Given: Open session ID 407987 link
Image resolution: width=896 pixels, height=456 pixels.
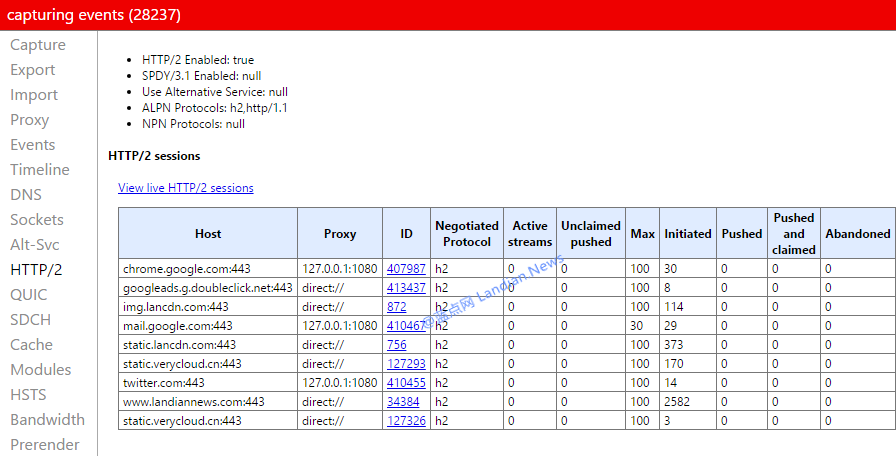Looking at the screenshot, I should (406, 269).
